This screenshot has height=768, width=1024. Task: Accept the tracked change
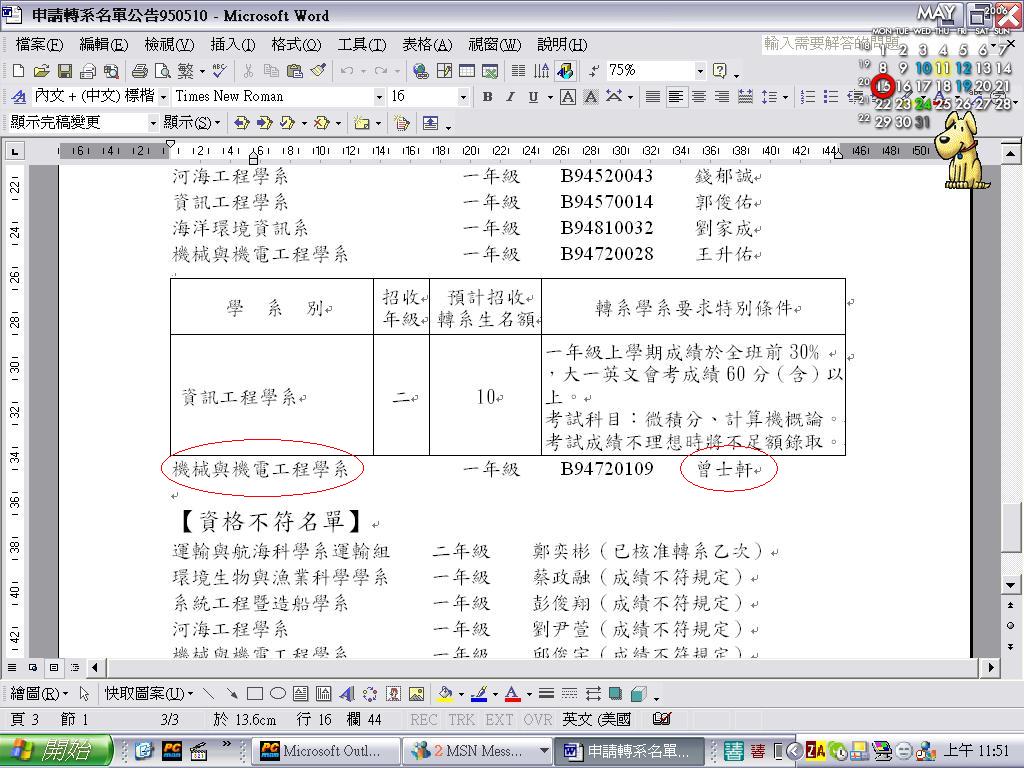[x=287, y=123]
